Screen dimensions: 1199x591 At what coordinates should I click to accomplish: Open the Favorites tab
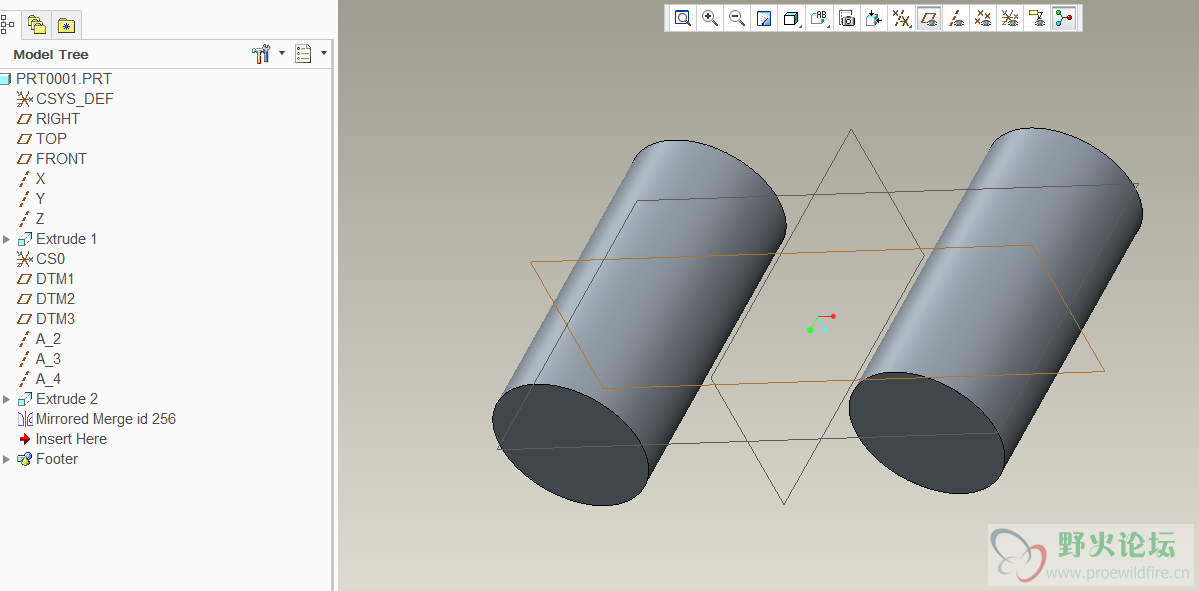pyautogui.click(x=67, y=25)
